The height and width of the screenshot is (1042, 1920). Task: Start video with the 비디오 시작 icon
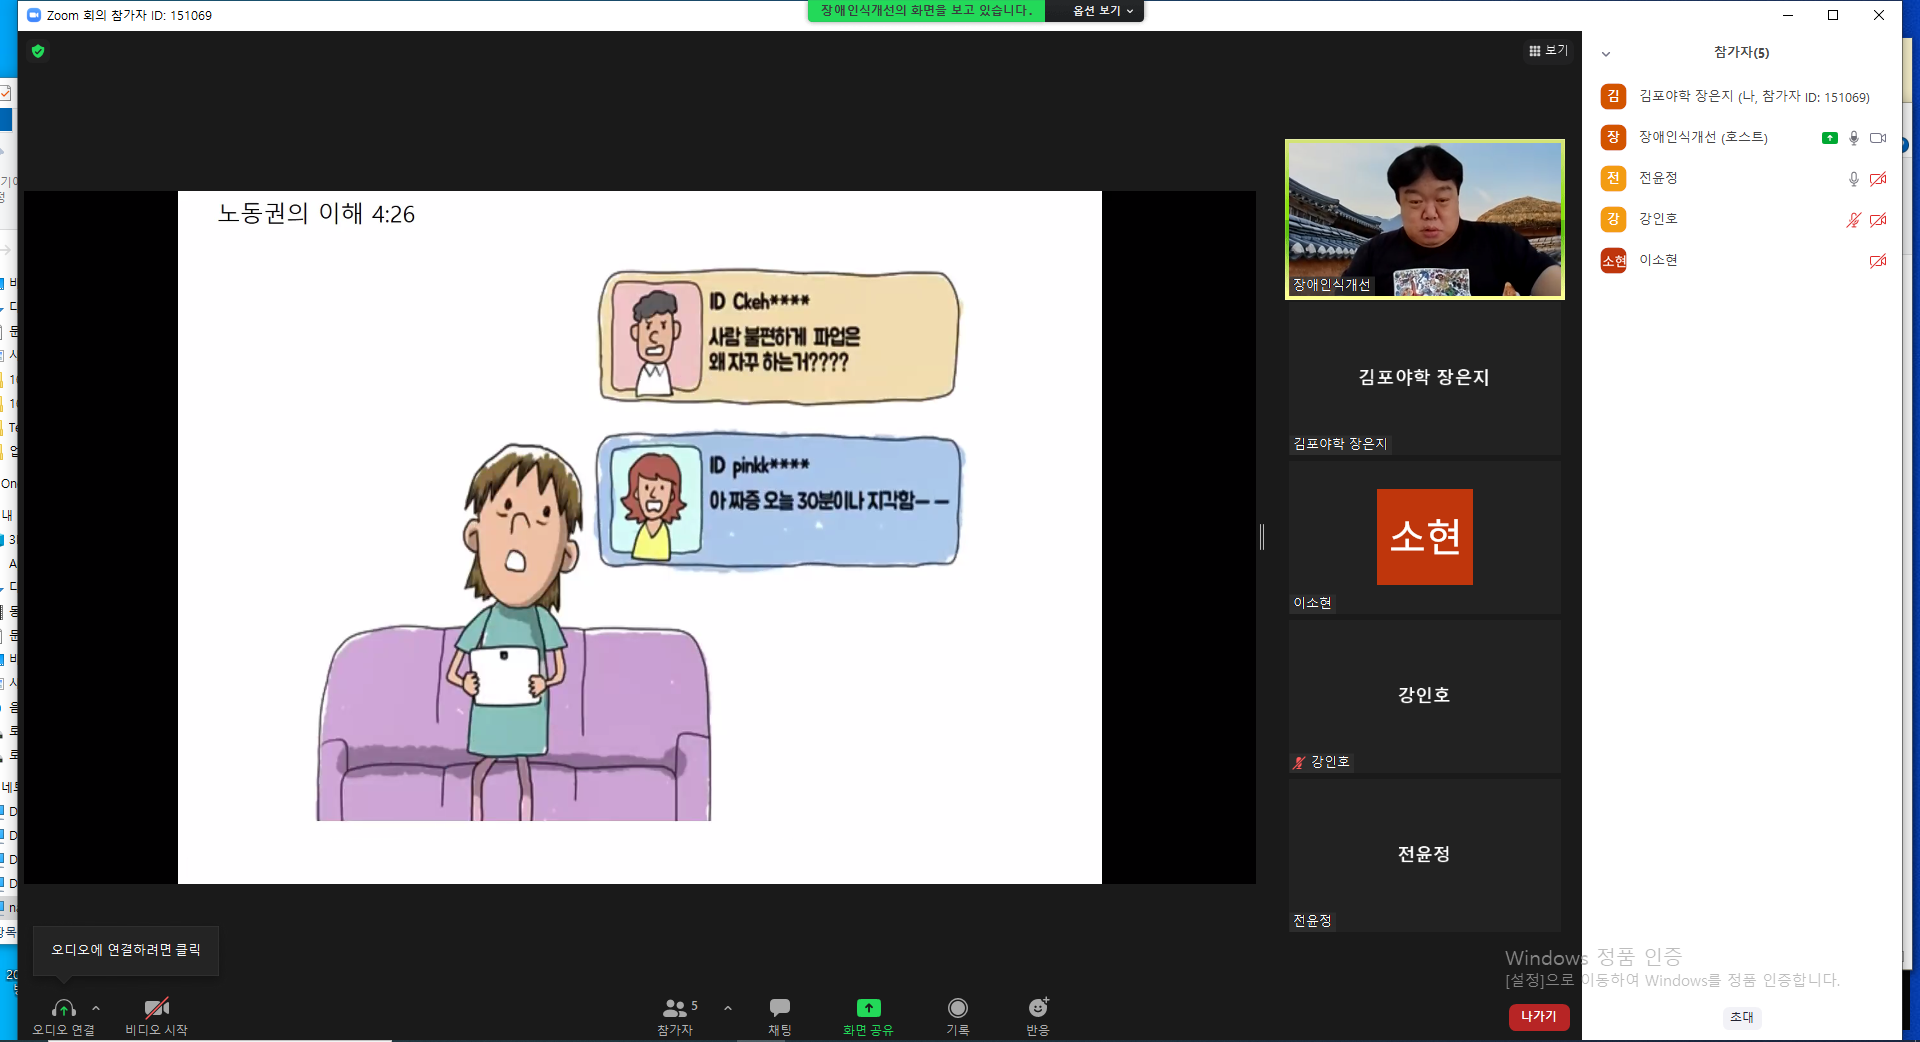tap(156, 1008)
